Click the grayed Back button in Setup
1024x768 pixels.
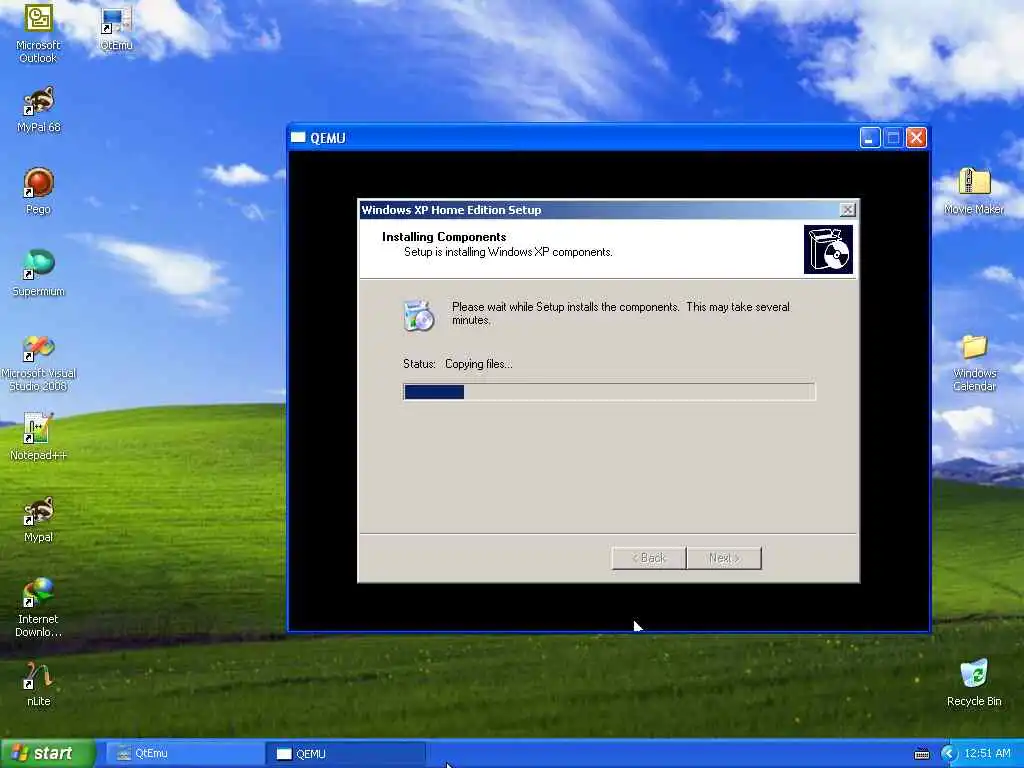click(x=648, y=558)
